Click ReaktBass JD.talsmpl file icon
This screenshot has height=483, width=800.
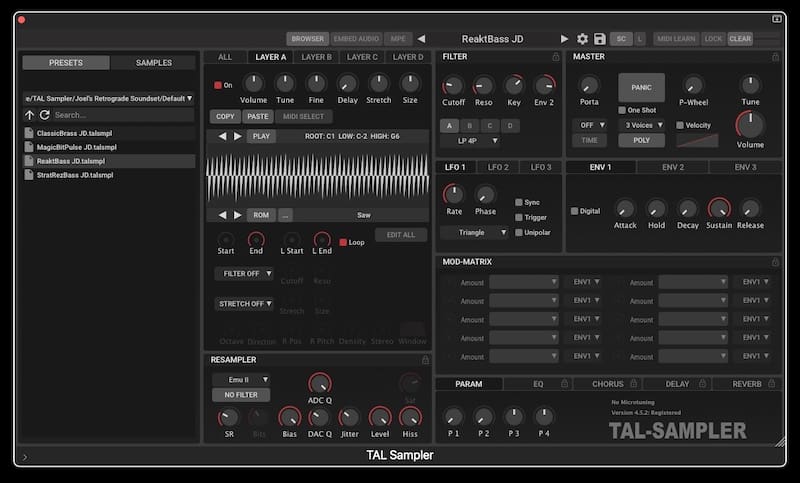pos(29,161)
